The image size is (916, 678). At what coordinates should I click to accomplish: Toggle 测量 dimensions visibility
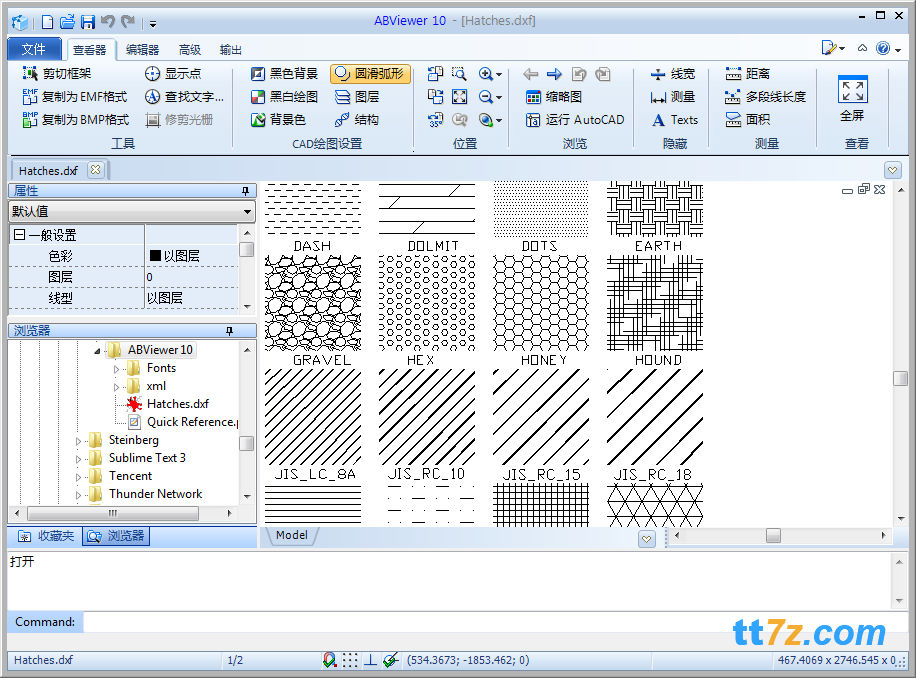pyautogui.click(x=672, y=96)
